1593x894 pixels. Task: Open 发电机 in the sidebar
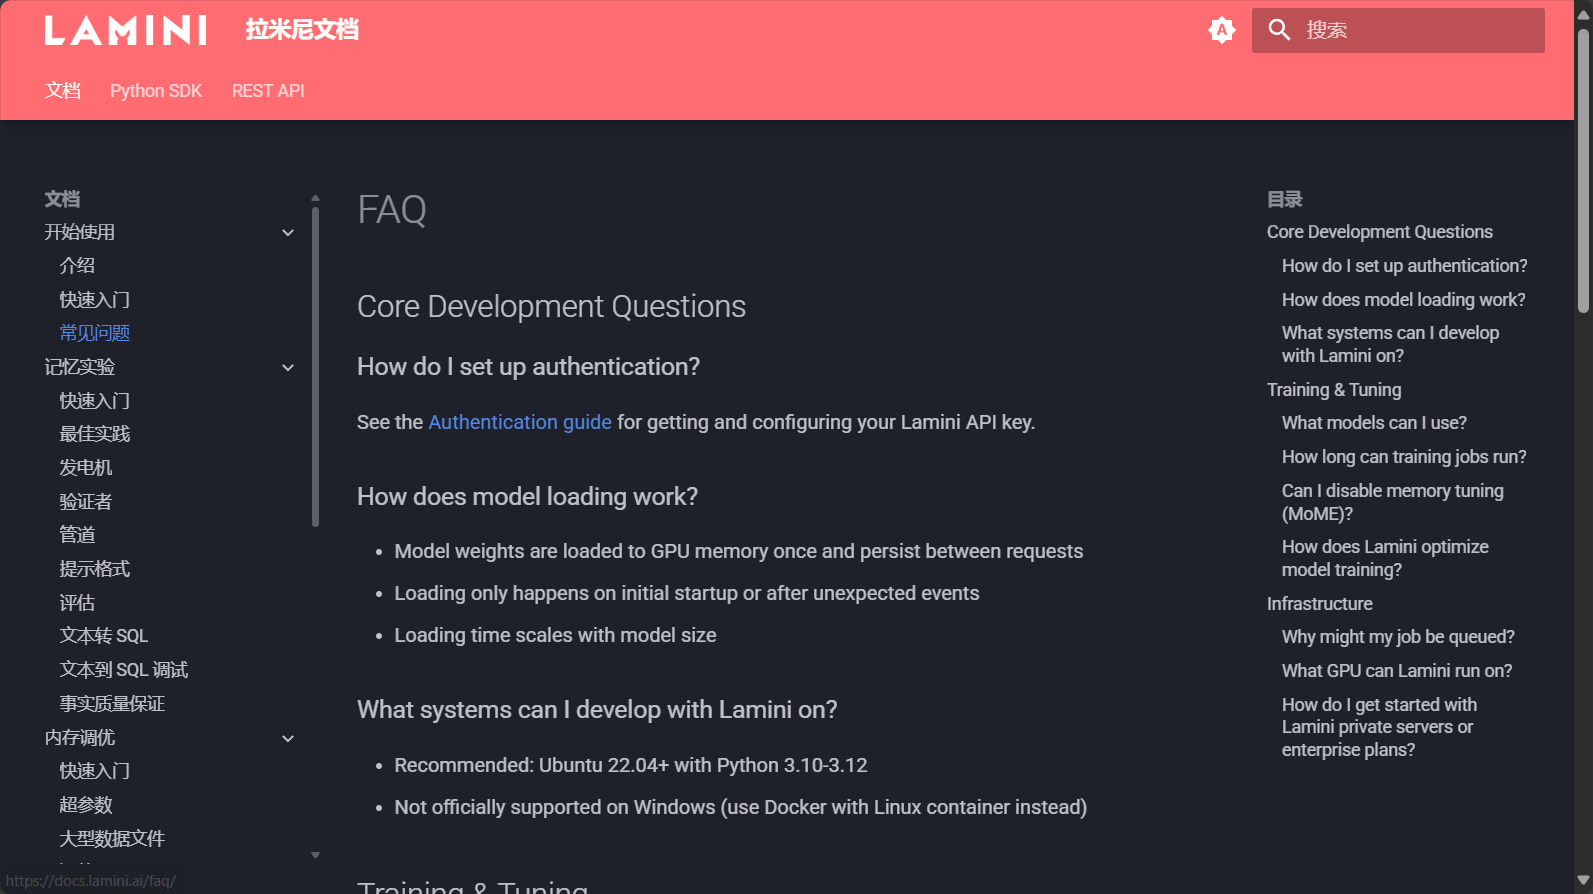tap(86, 468)
